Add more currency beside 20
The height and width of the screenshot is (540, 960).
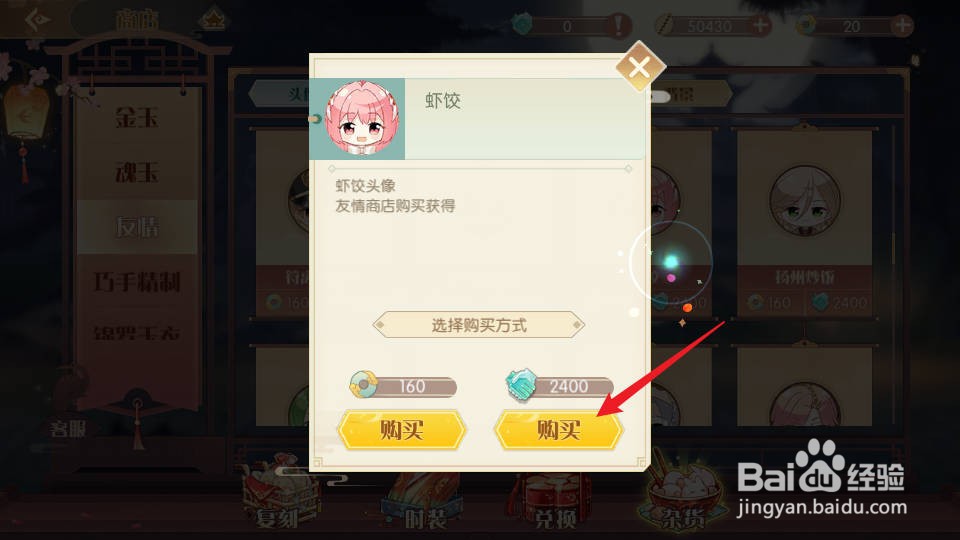coord(902,25)
